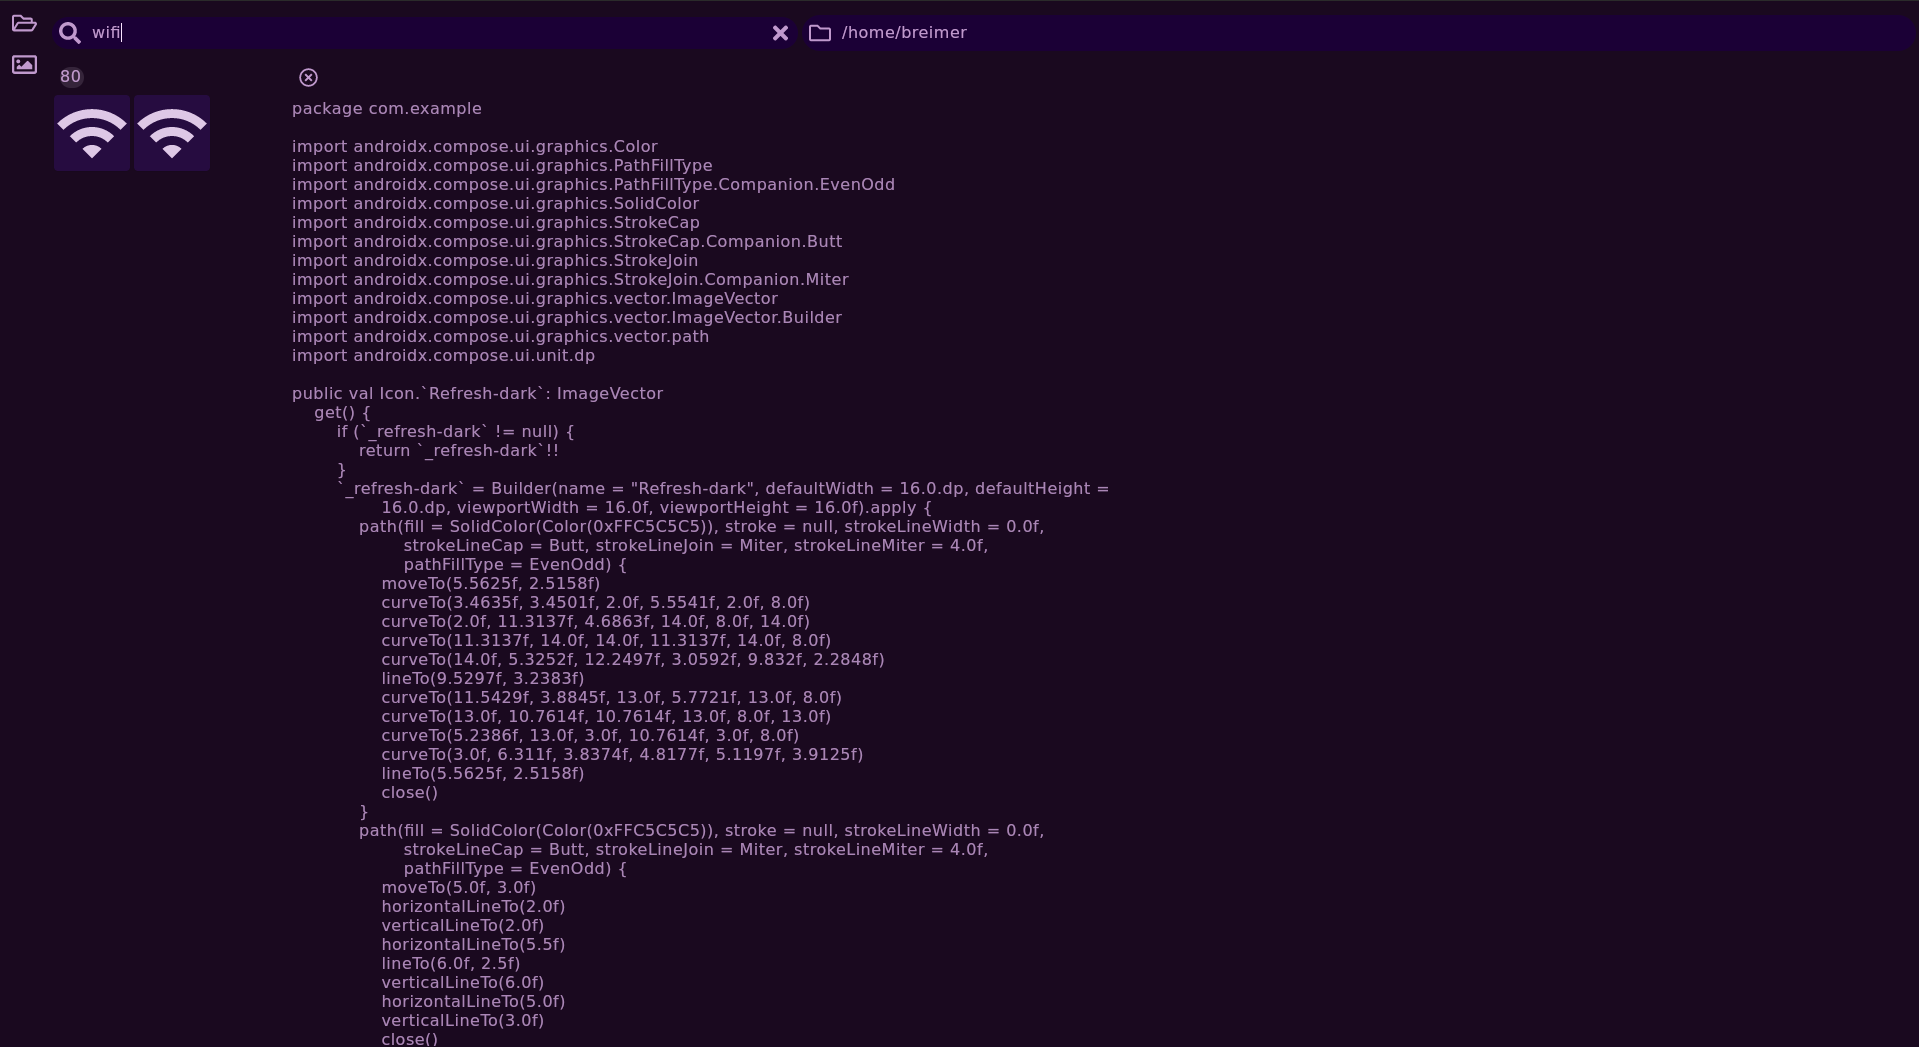Click the 'public val Icon.`Refresh-dark`: ImageVector' line
The width and height of the screenshot is (1919, 1047).
[x=477, y=393]
